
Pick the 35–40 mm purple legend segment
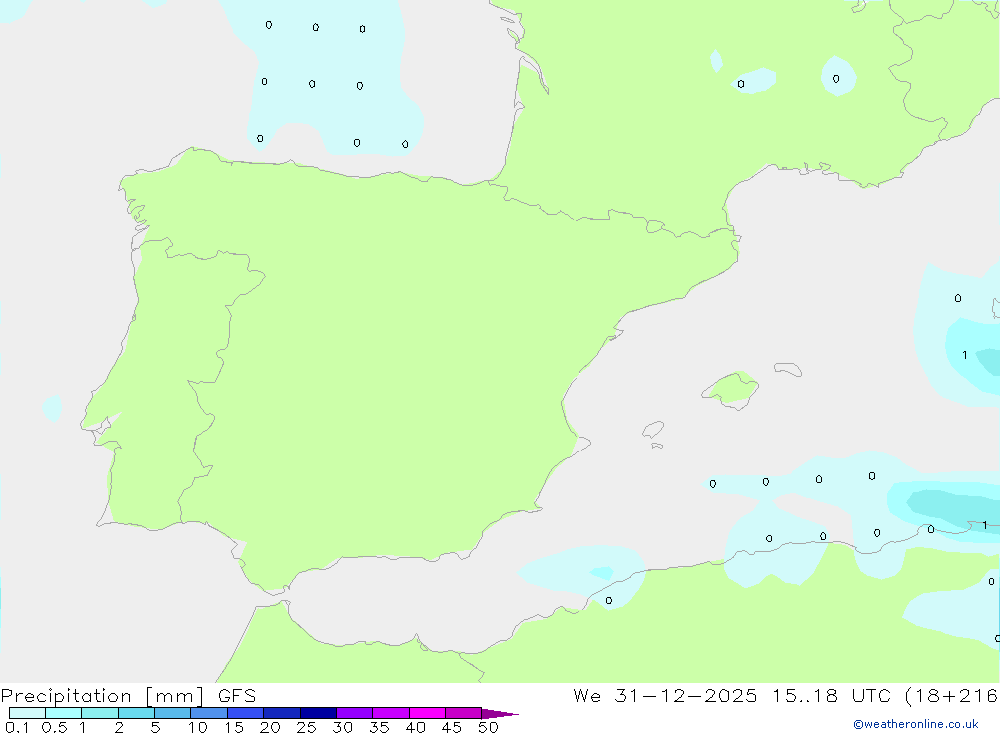(390, 713)
